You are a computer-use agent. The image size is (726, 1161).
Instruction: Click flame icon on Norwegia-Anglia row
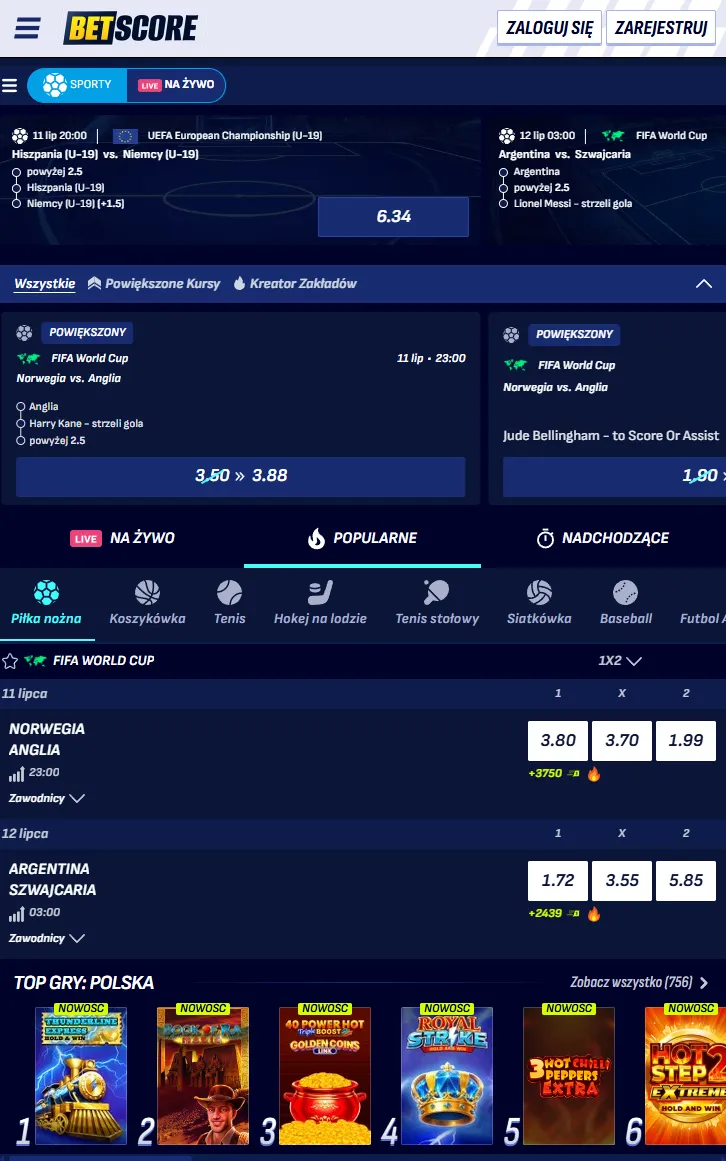[594, 774]
